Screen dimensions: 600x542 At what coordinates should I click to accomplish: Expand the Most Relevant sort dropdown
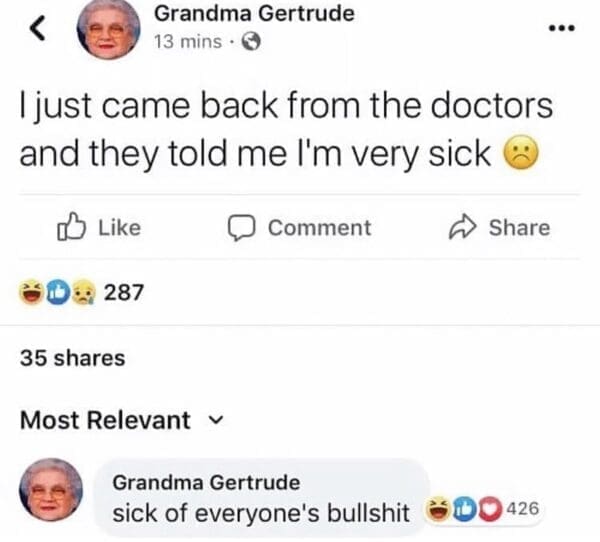pos(121,420)
